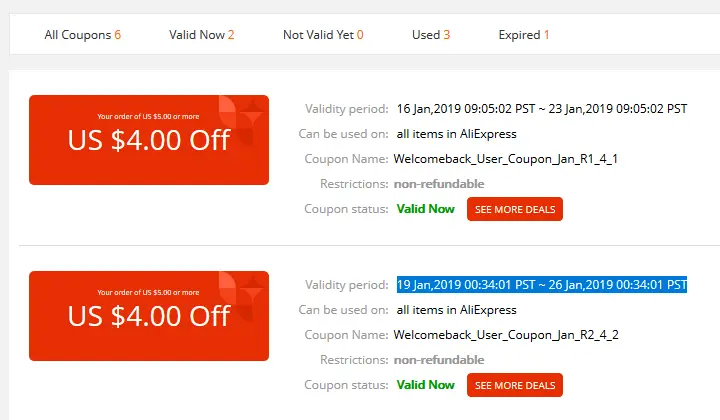
Task: Switch to the Valid Now tab
Action: point(202,35)
